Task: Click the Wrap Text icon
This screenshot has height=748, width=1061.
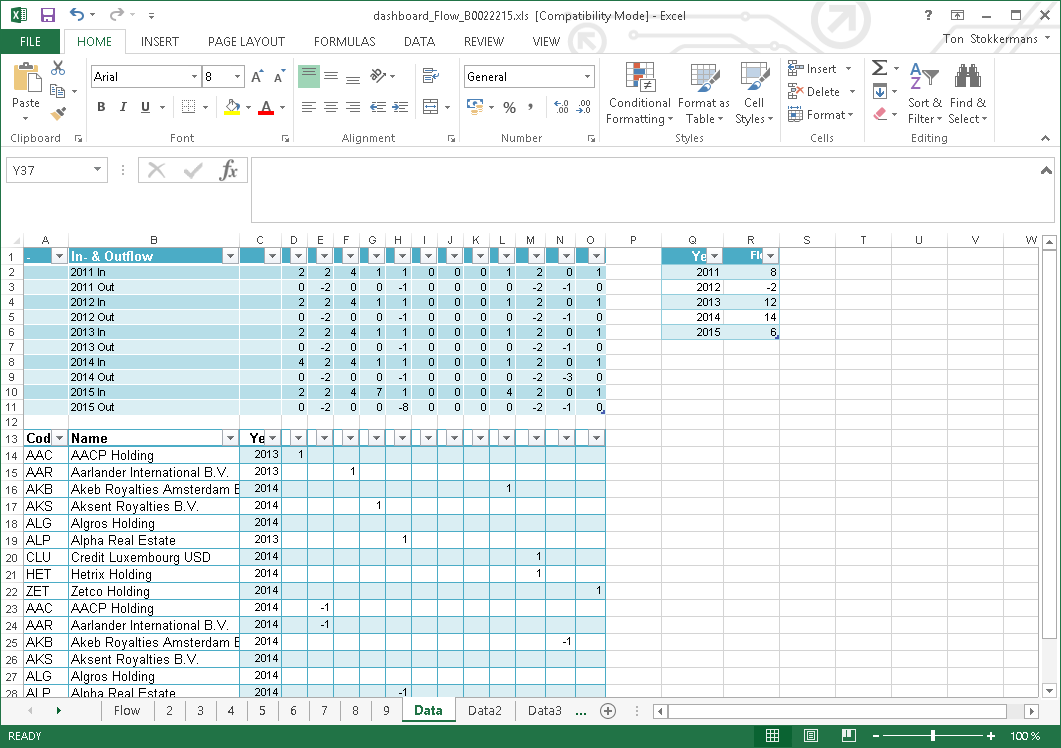Action: pos(430,76)
